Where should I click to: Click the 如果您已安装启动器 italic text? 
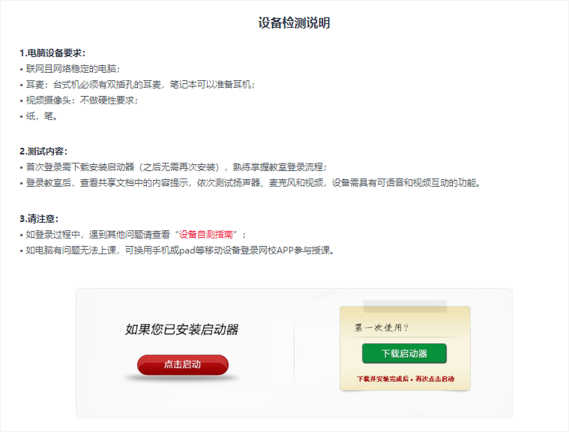(182, 329)
